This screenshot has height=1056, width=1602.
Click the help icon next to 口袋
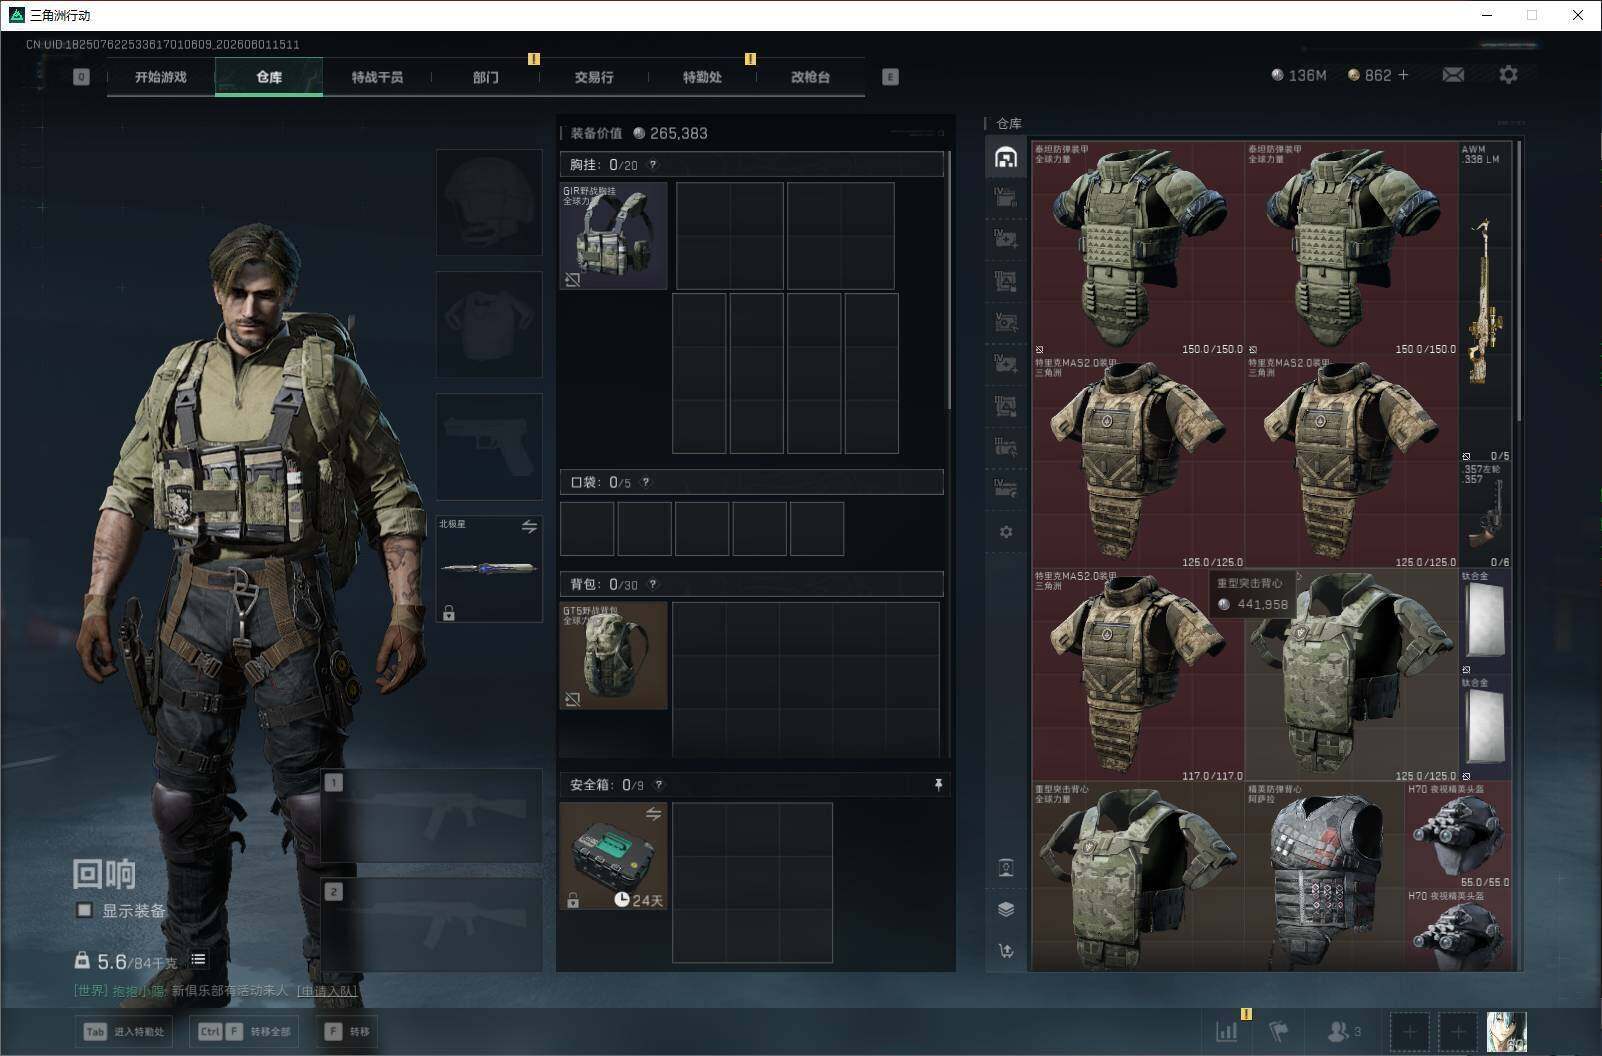pos(646,482)
